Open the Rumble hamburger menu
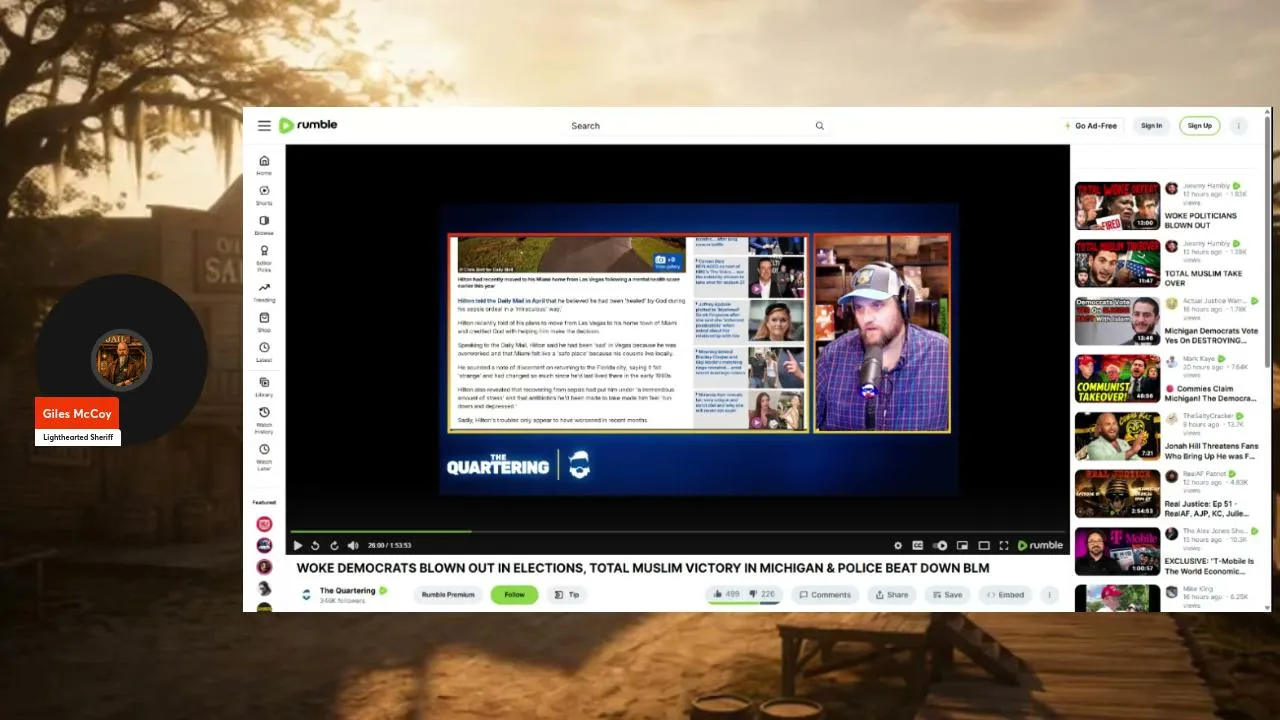The height and width of the screenshot is (720, 1280). pyautogui.click(x=264, y=126)
